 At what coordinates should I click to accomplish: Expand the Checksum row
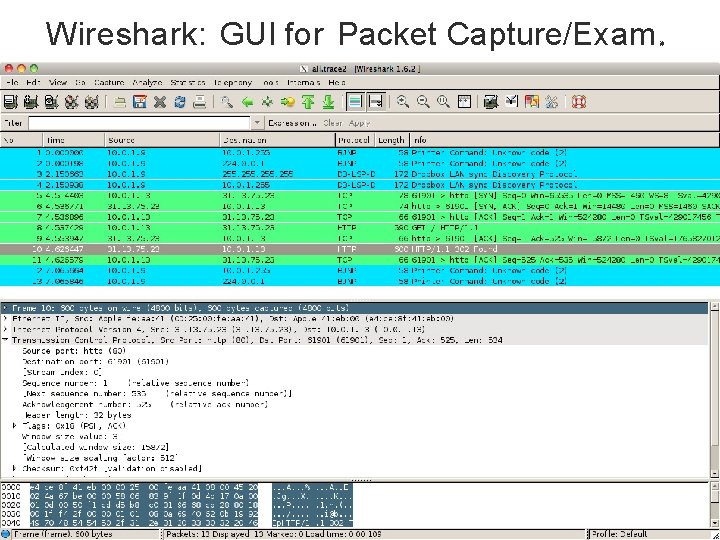tap(15, 468)
